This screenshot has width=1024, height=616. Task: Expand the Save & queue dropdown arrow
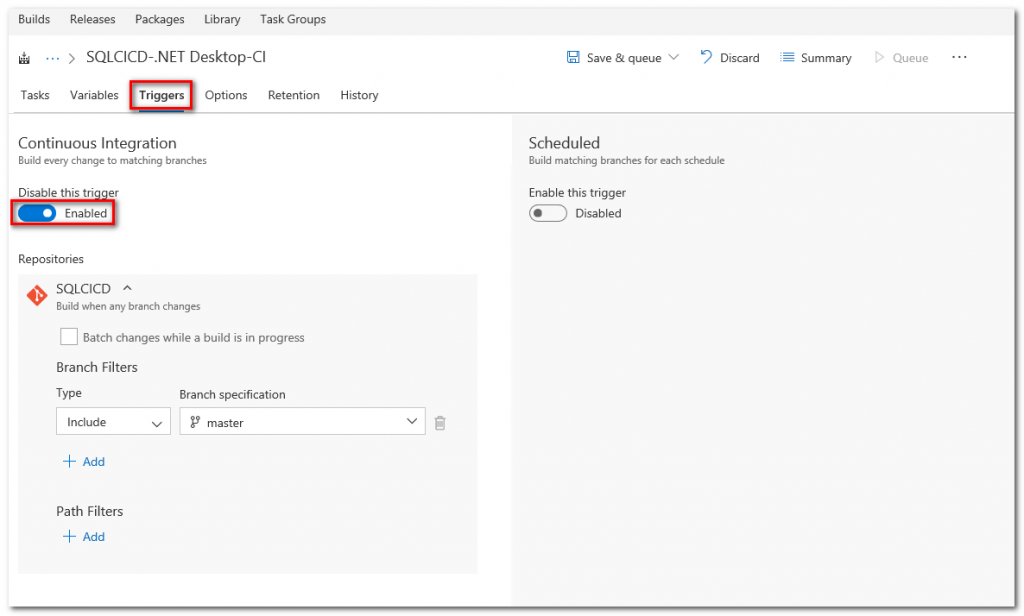click(x=674, y=57)
